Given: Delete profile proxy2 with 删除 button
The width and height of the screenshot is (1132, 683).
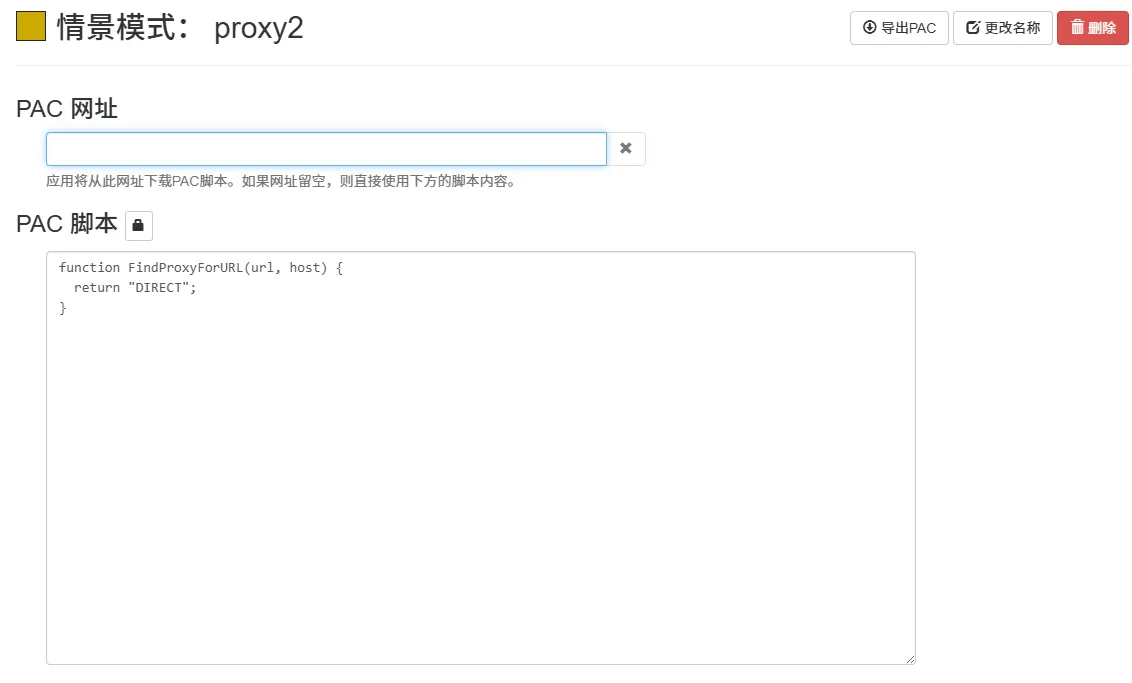Looking at the screenshot, I should pos(1092,28).
